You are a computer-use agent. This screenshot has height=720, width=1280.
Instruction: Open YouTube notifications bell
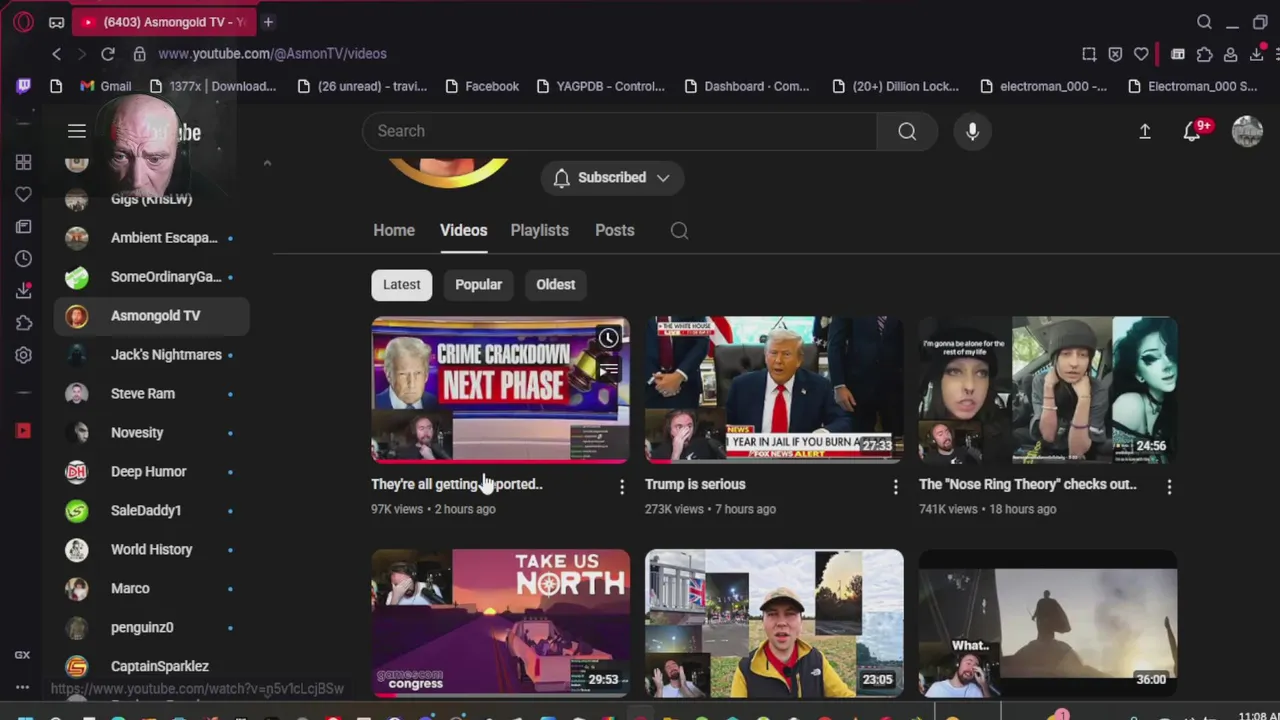(x=1192, y=131)
